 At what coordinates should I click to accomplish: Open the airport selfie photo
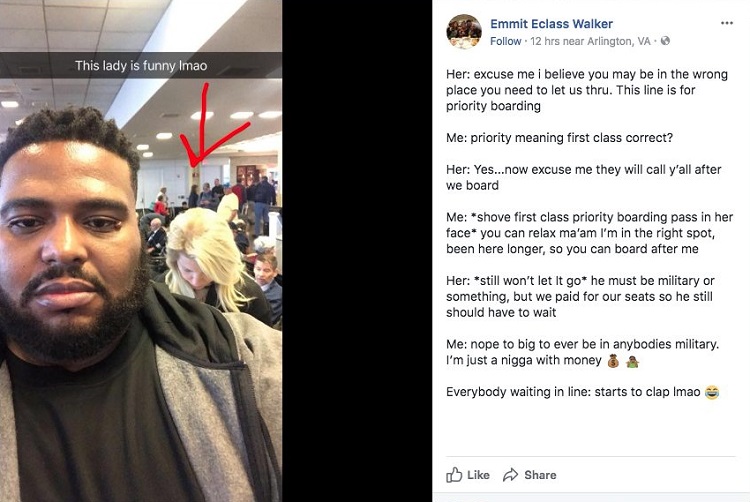[x=141, y=251]
